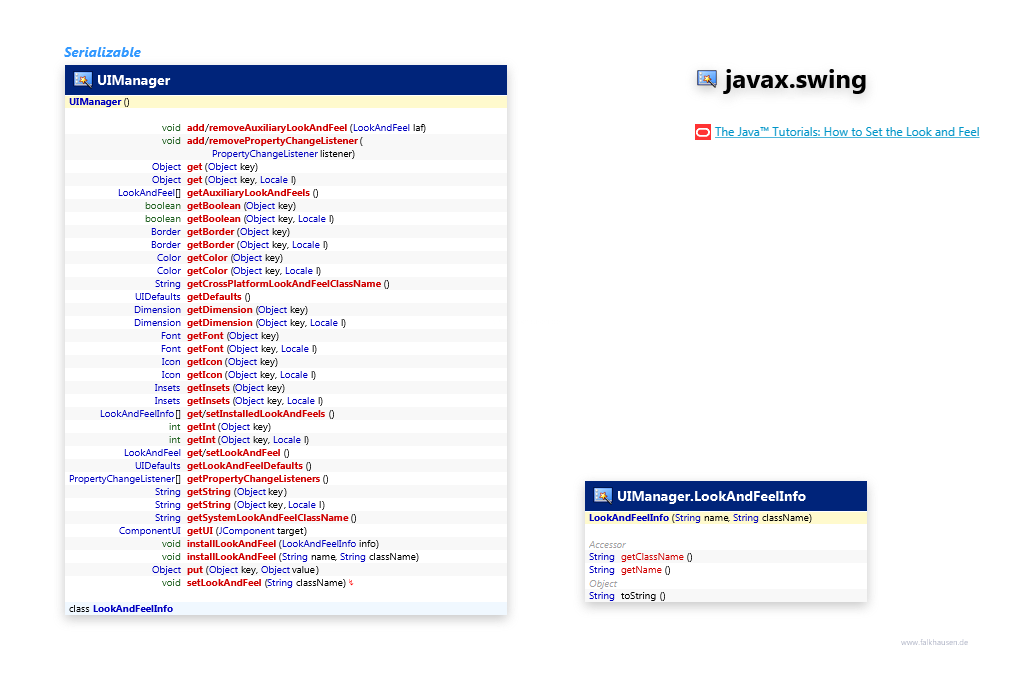Viewport: 1026px width, 688px height.
Task: Click the LookAndFeelInfo[] return type
Action: pyautogui.click(x=140, y=414)
